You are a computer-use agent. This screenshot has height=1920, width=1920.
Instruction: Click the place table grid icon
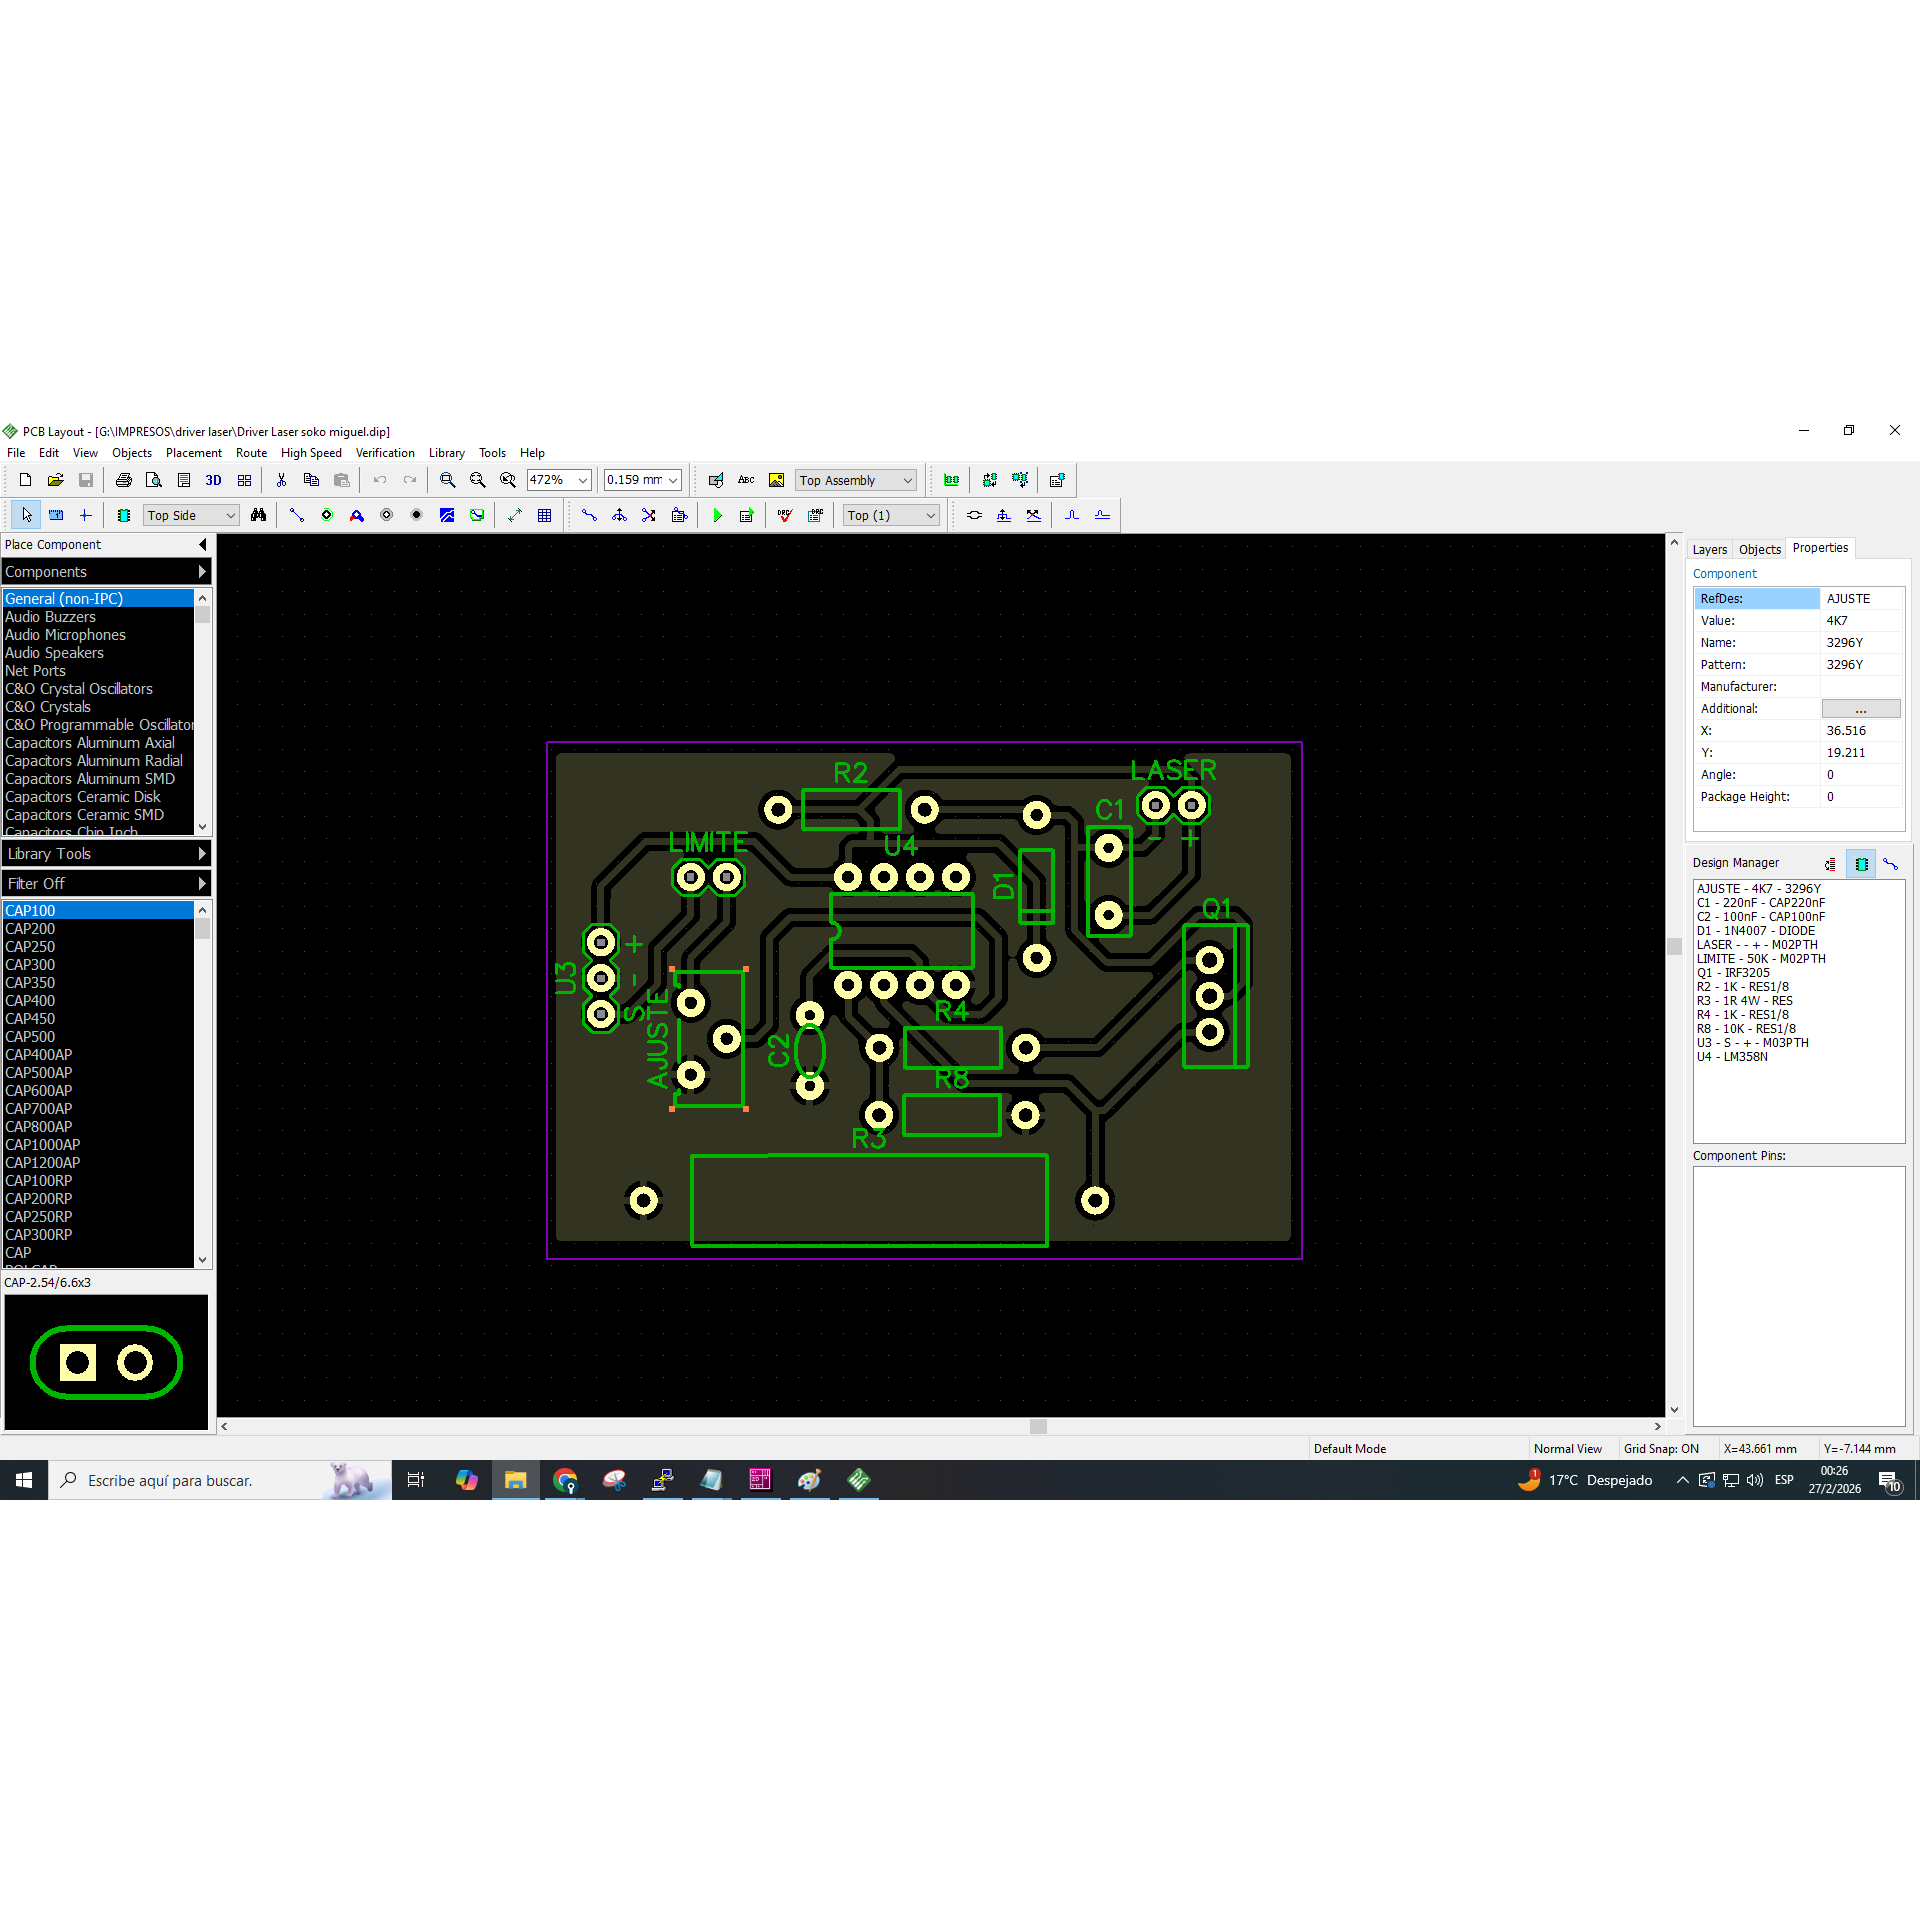point(544,515)
